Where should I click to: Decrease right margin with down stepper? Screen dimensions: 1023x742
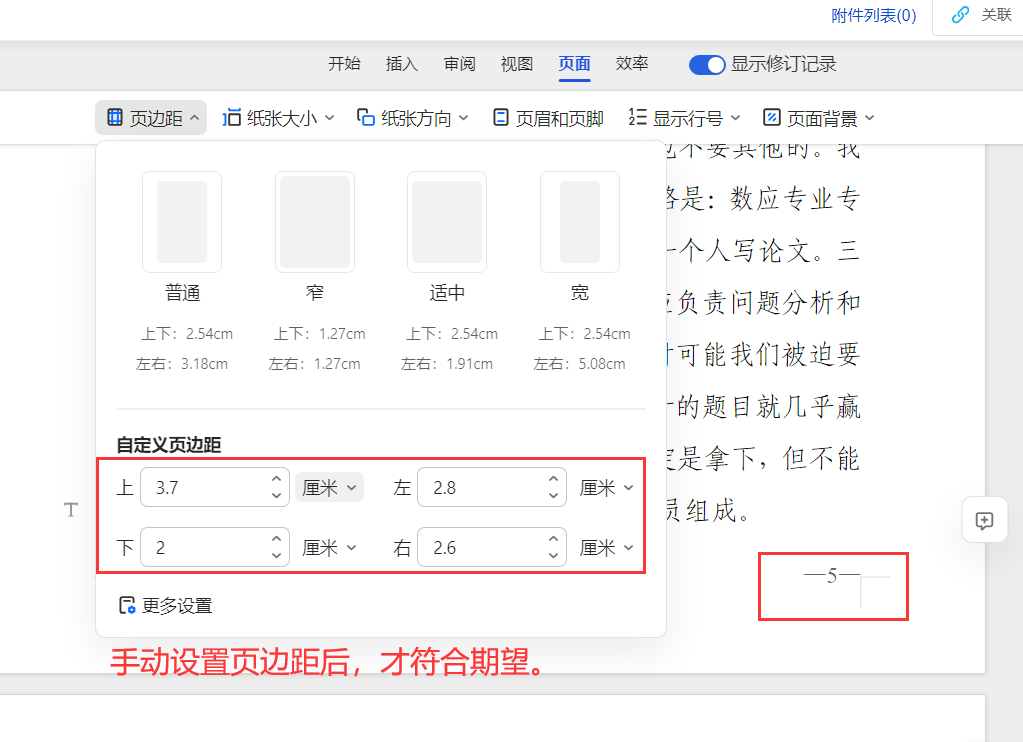554,556
